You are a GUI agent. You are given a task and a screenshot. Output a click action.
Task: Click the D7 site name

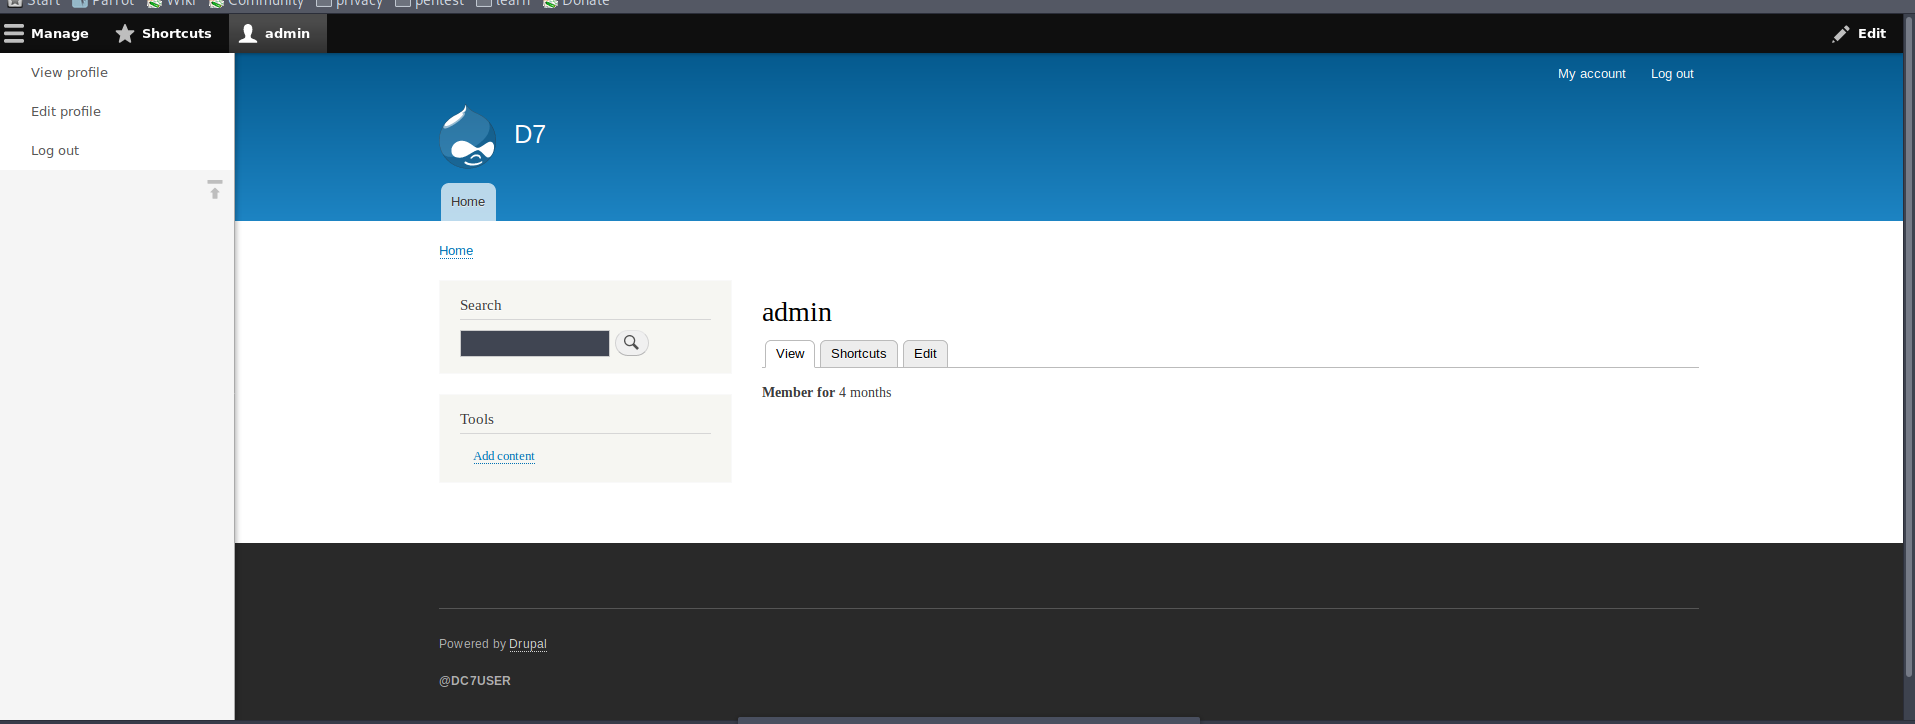[x=530, y=134]
